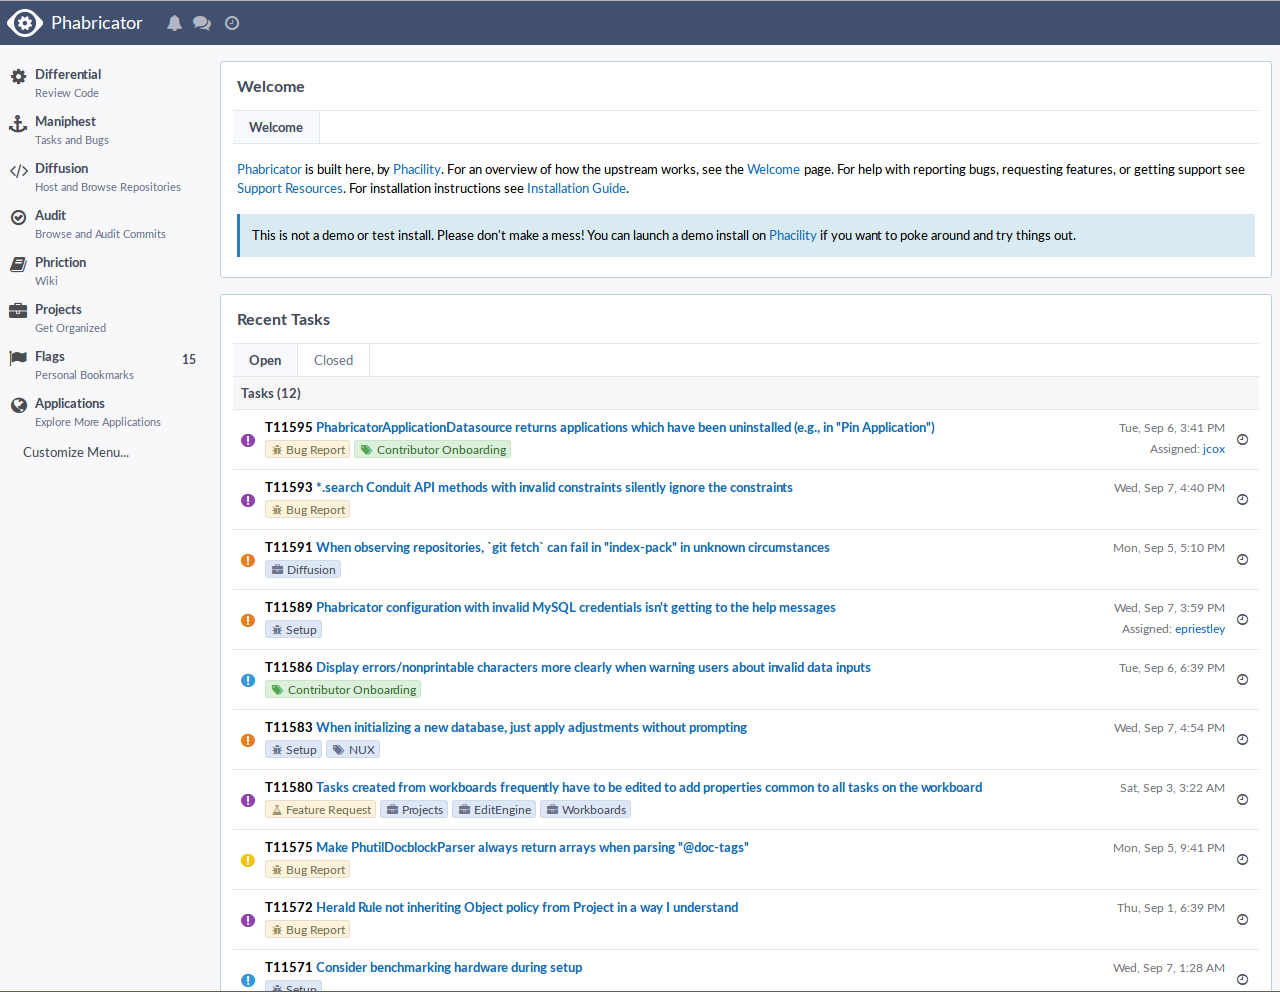The width and height of the screenshot is (1280, 992).
Task: Click Bug Report tag on T11593
Action: [x=308, y=510]
